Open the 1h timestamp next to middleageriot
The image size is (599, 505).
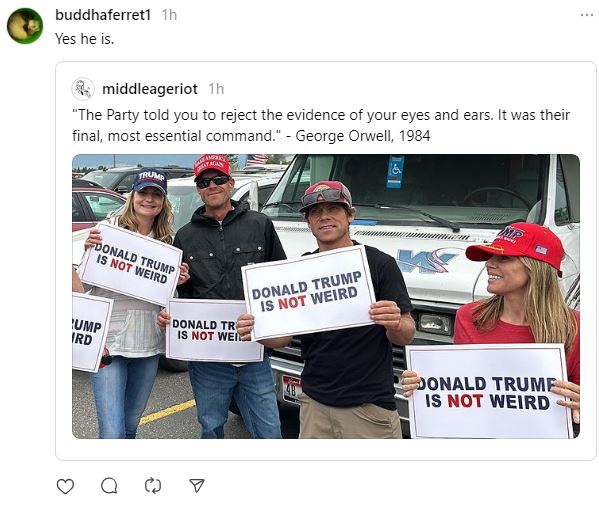216,89
